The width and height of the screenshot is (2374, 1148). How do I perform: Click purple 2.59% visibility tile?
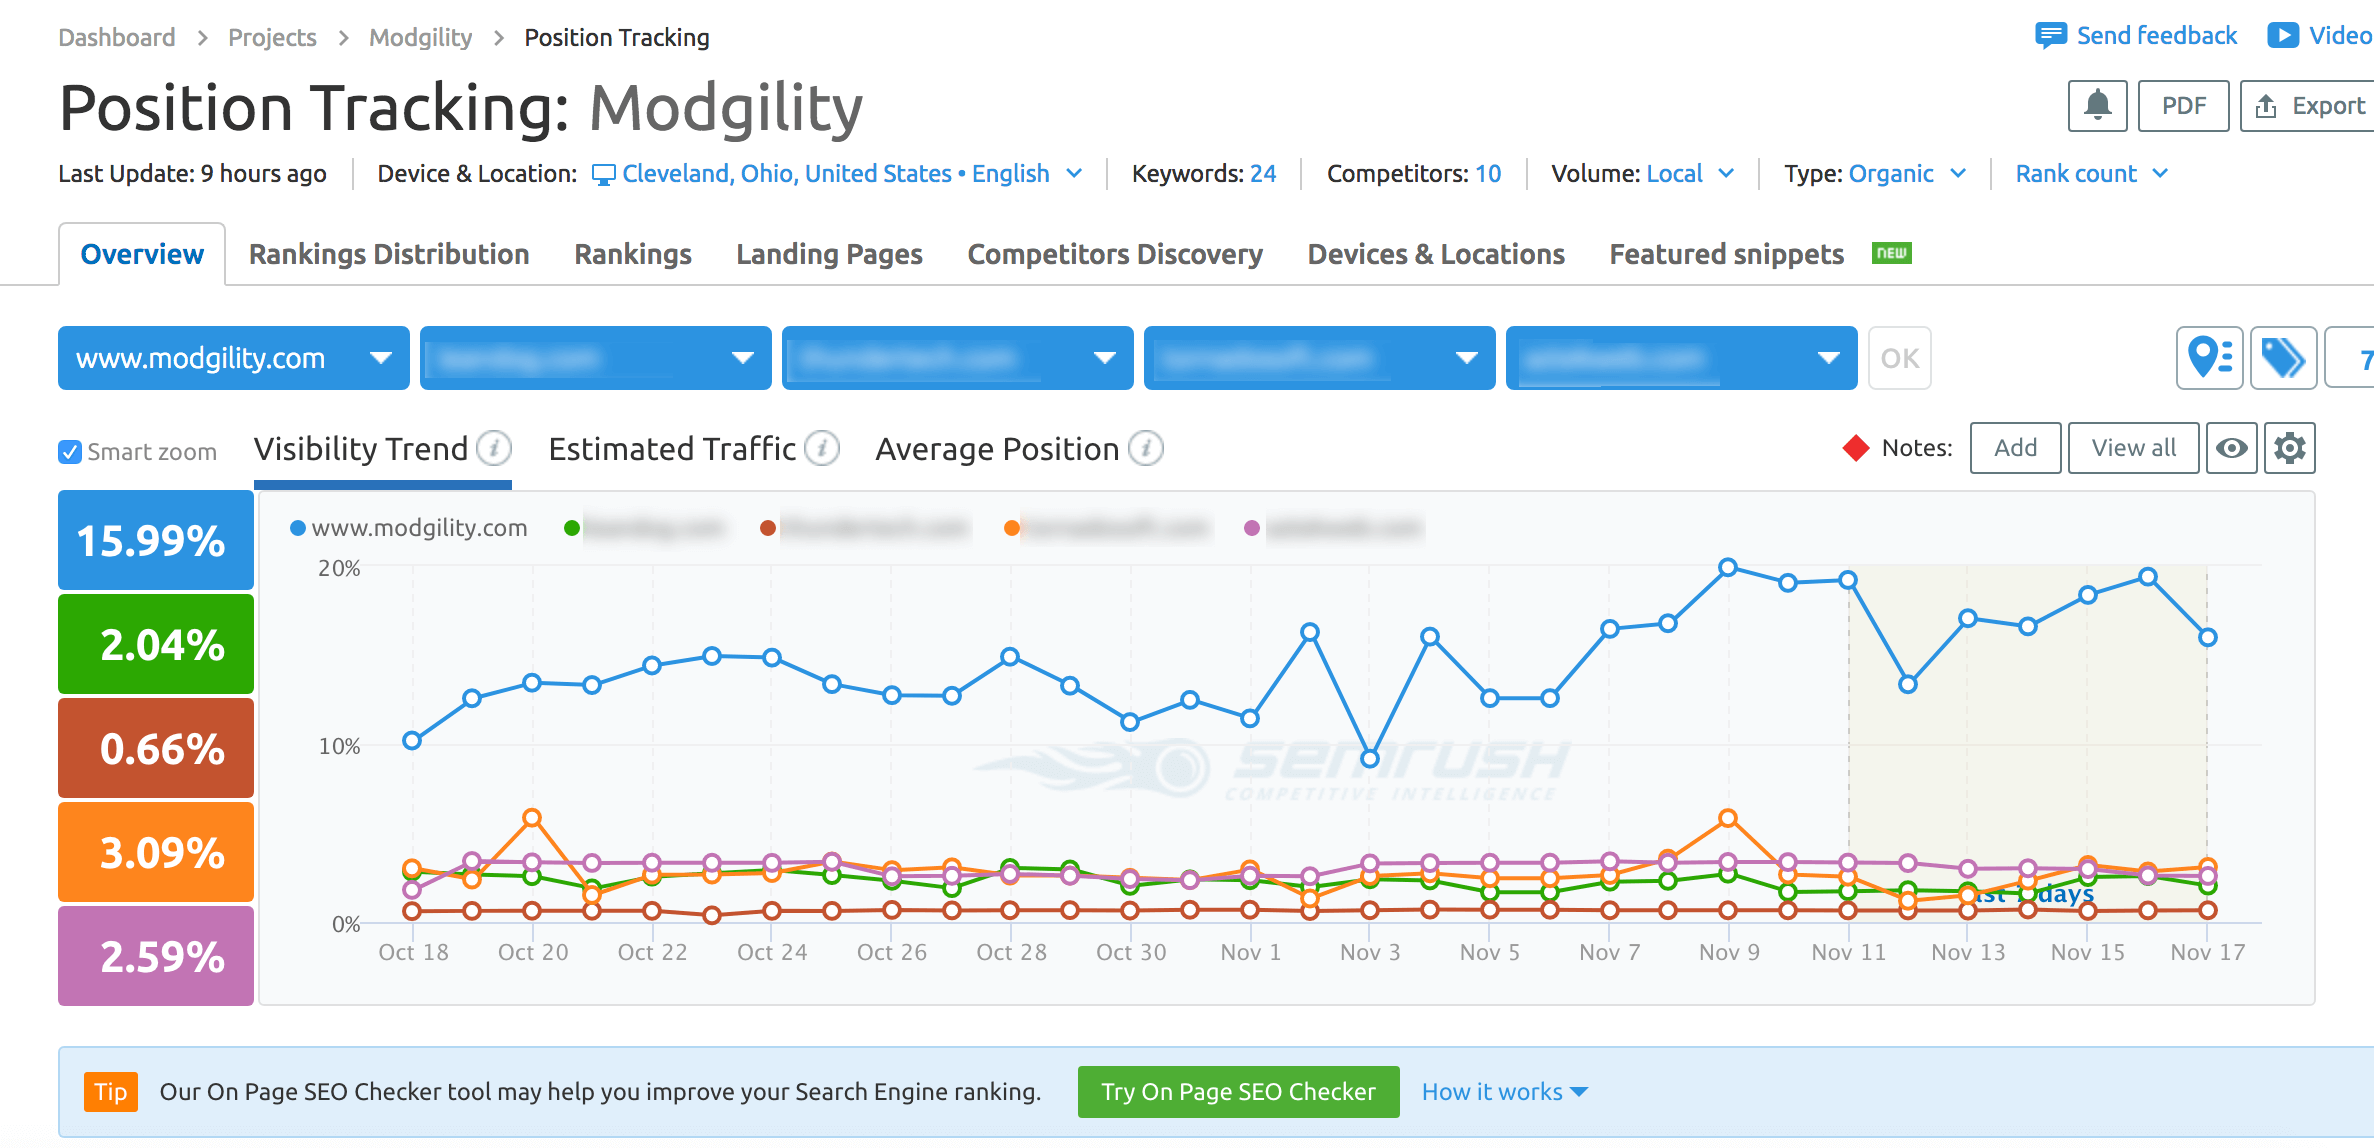156,956
